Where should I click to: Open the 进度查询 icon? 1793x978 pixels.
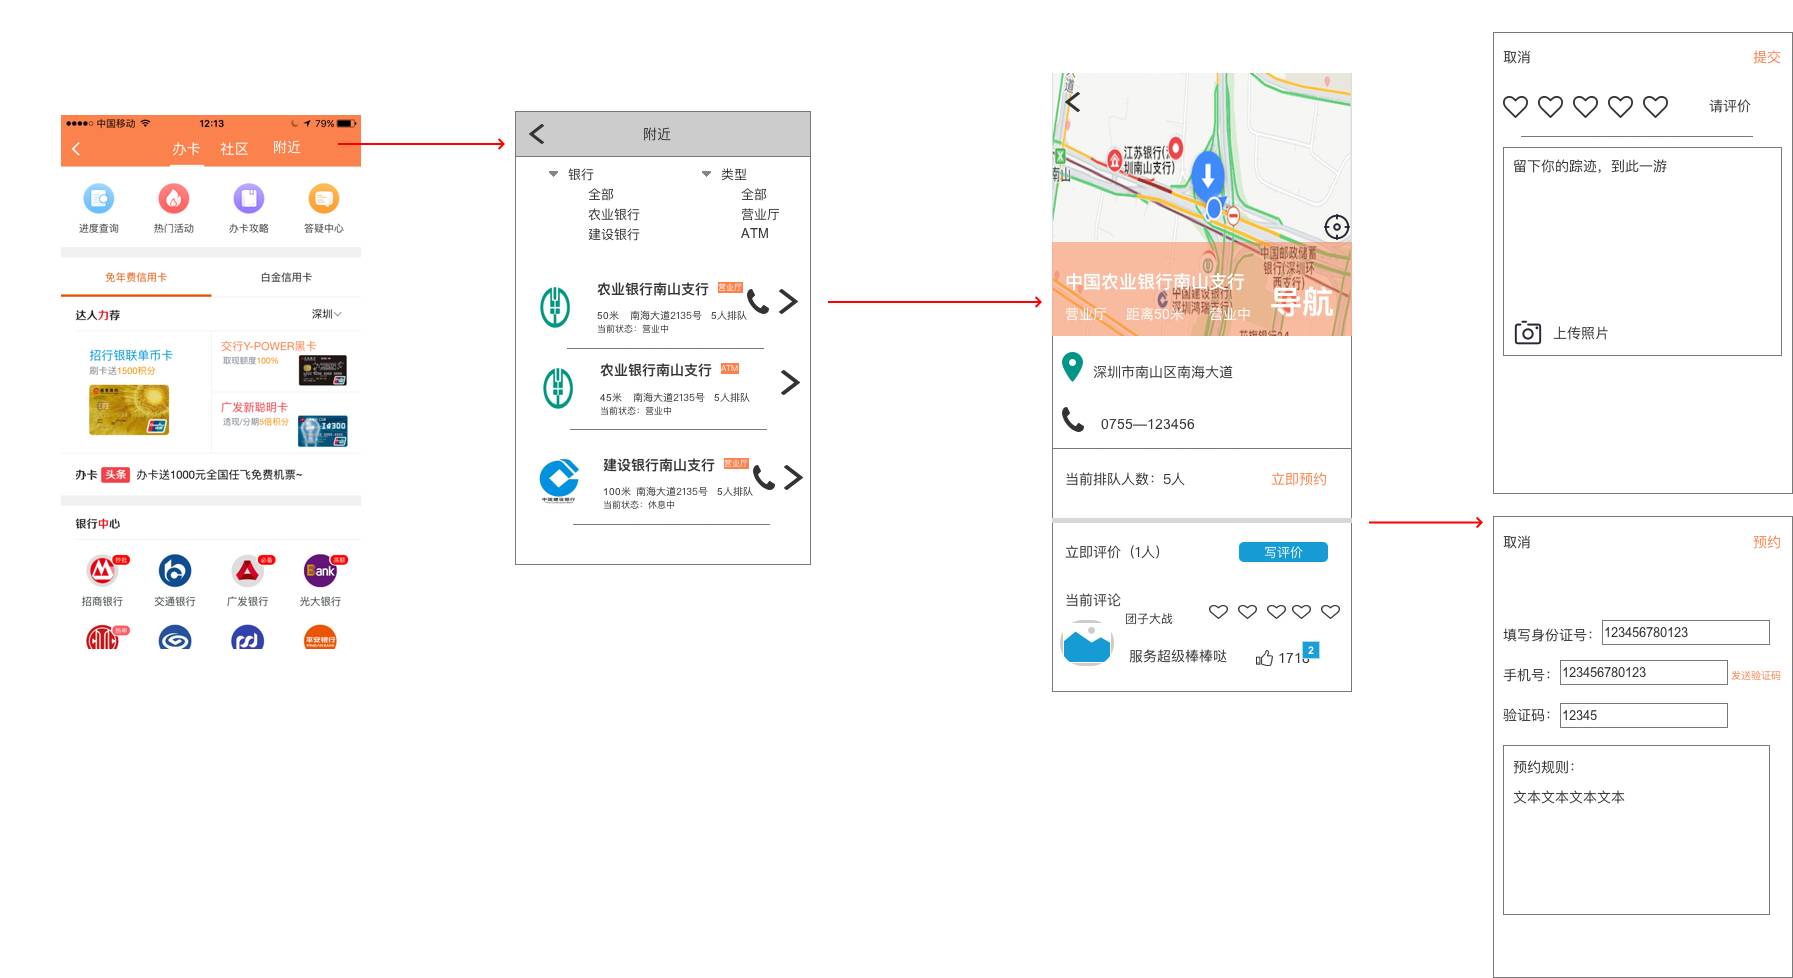point(99,199)
